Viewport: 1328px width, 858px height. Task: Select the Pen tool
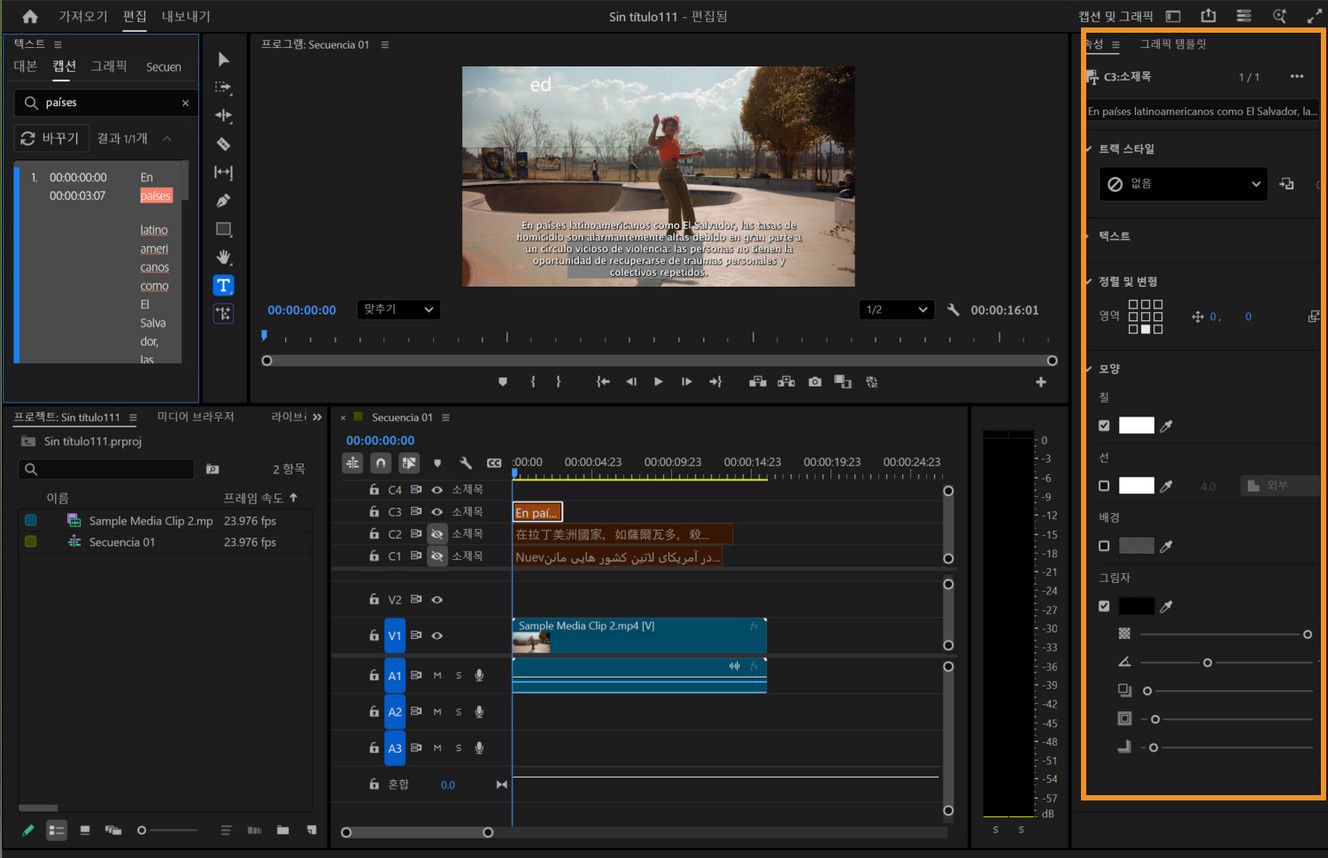coord(223,201)
